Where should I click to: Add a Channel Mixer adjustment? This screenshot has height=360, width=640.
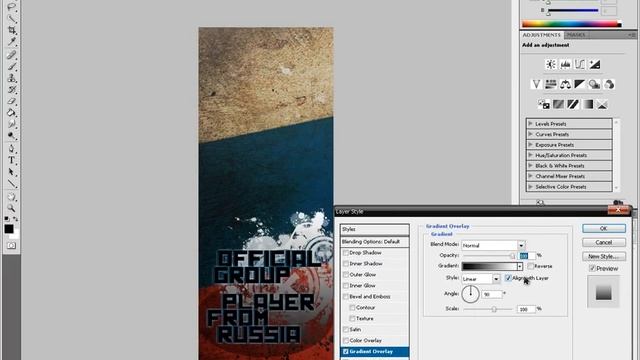click(609, 84)
